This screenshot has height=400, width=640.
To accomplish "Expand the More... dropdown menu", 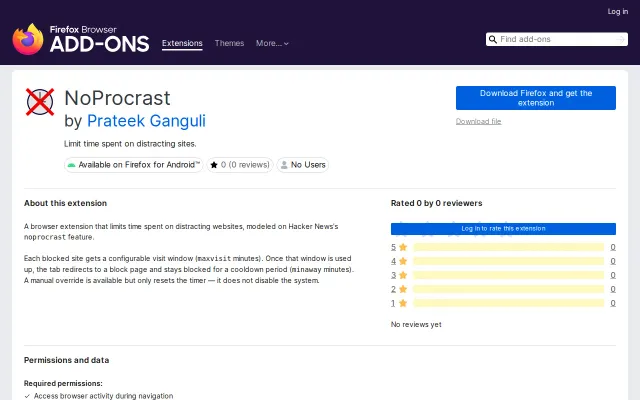I will (x=272, y=43).
